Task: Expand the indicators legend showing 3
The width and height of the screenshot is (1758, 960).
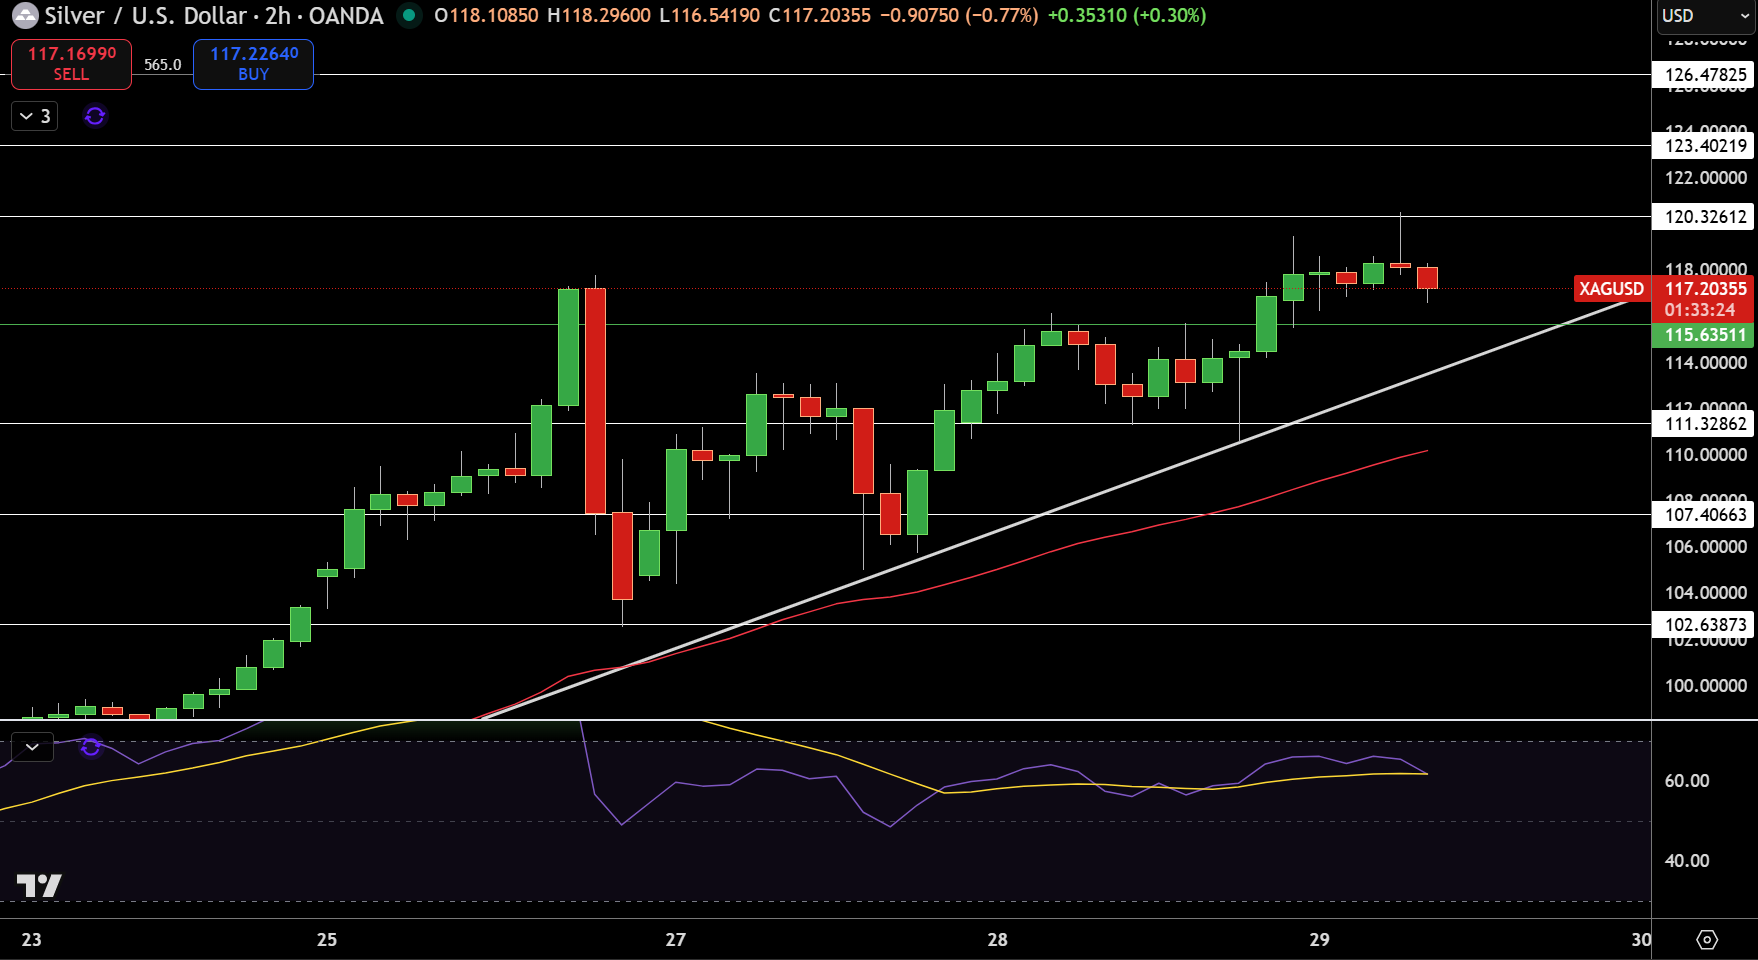Action: [x=35, y=116]
